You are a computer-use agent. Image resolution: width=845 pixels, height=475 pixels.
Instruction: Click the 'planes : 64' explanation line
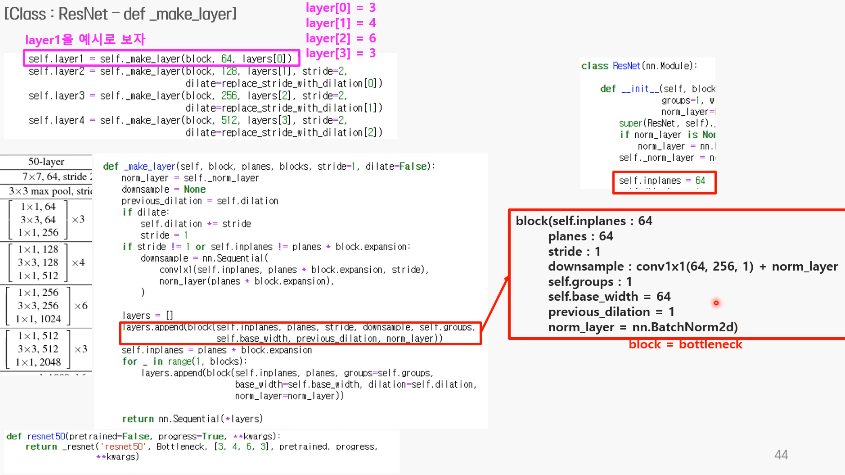581,236
